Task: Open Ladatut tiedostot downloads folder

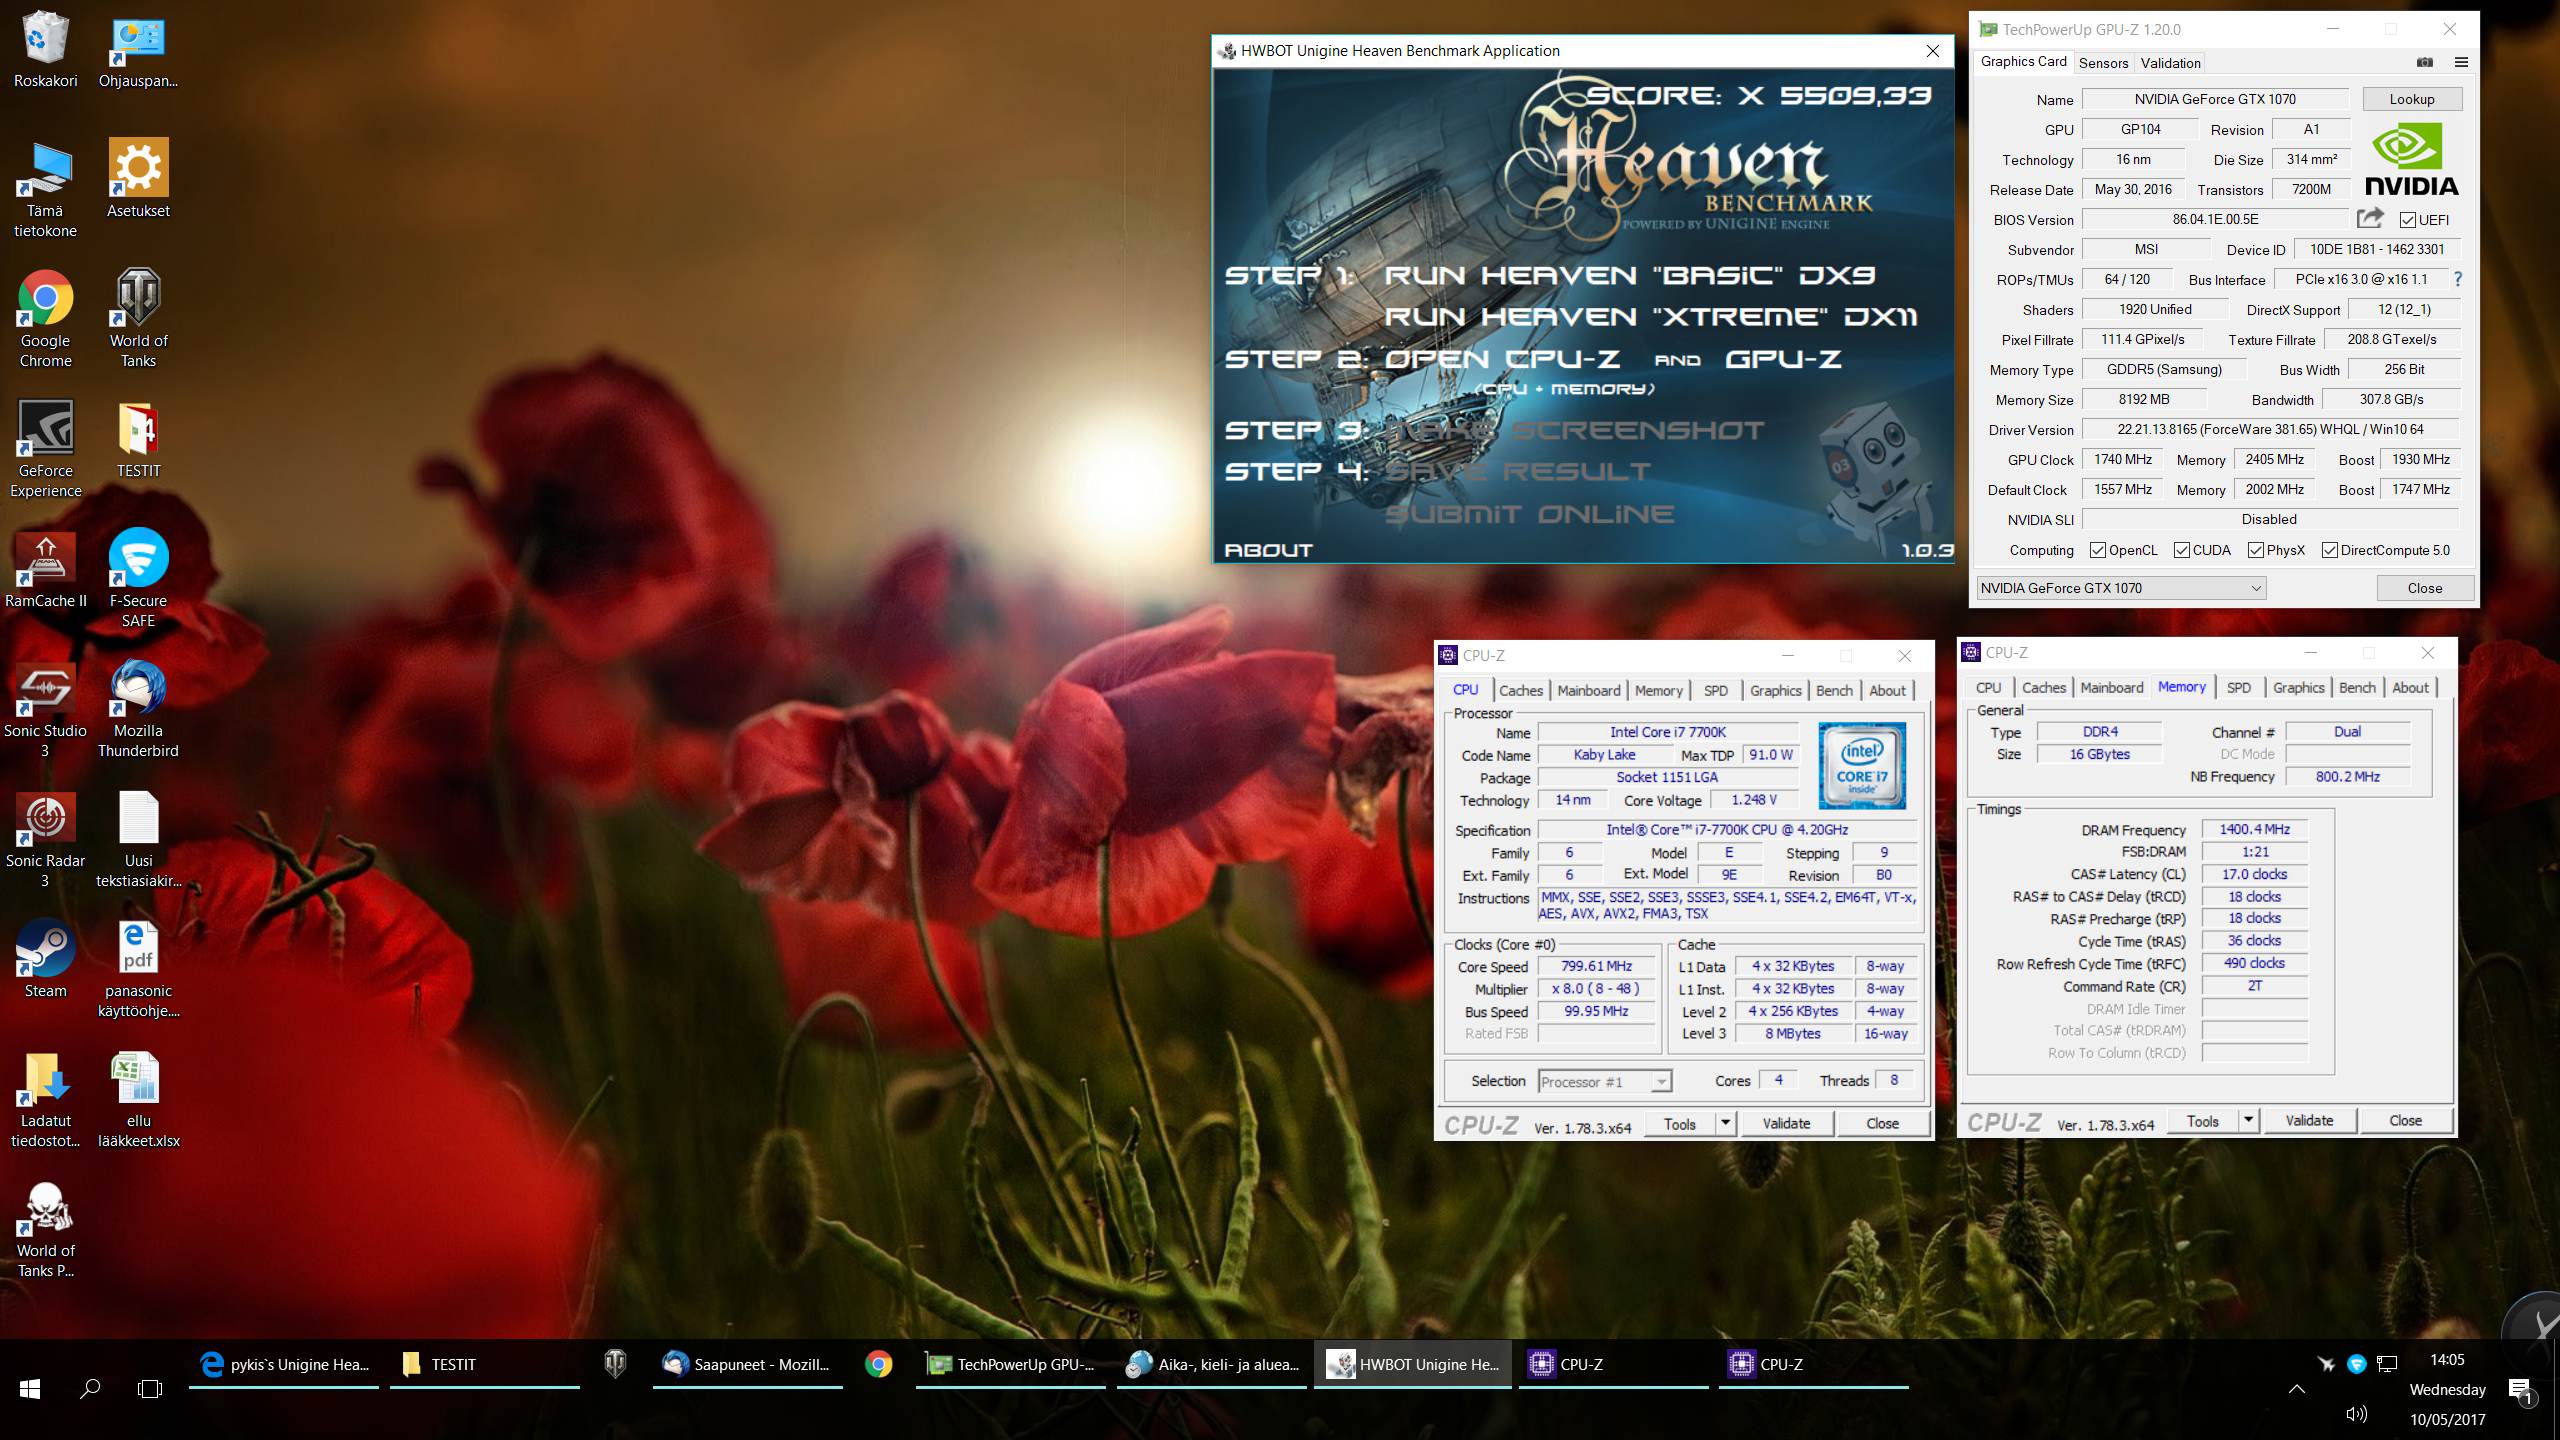Action: [x=45, y=1100]
